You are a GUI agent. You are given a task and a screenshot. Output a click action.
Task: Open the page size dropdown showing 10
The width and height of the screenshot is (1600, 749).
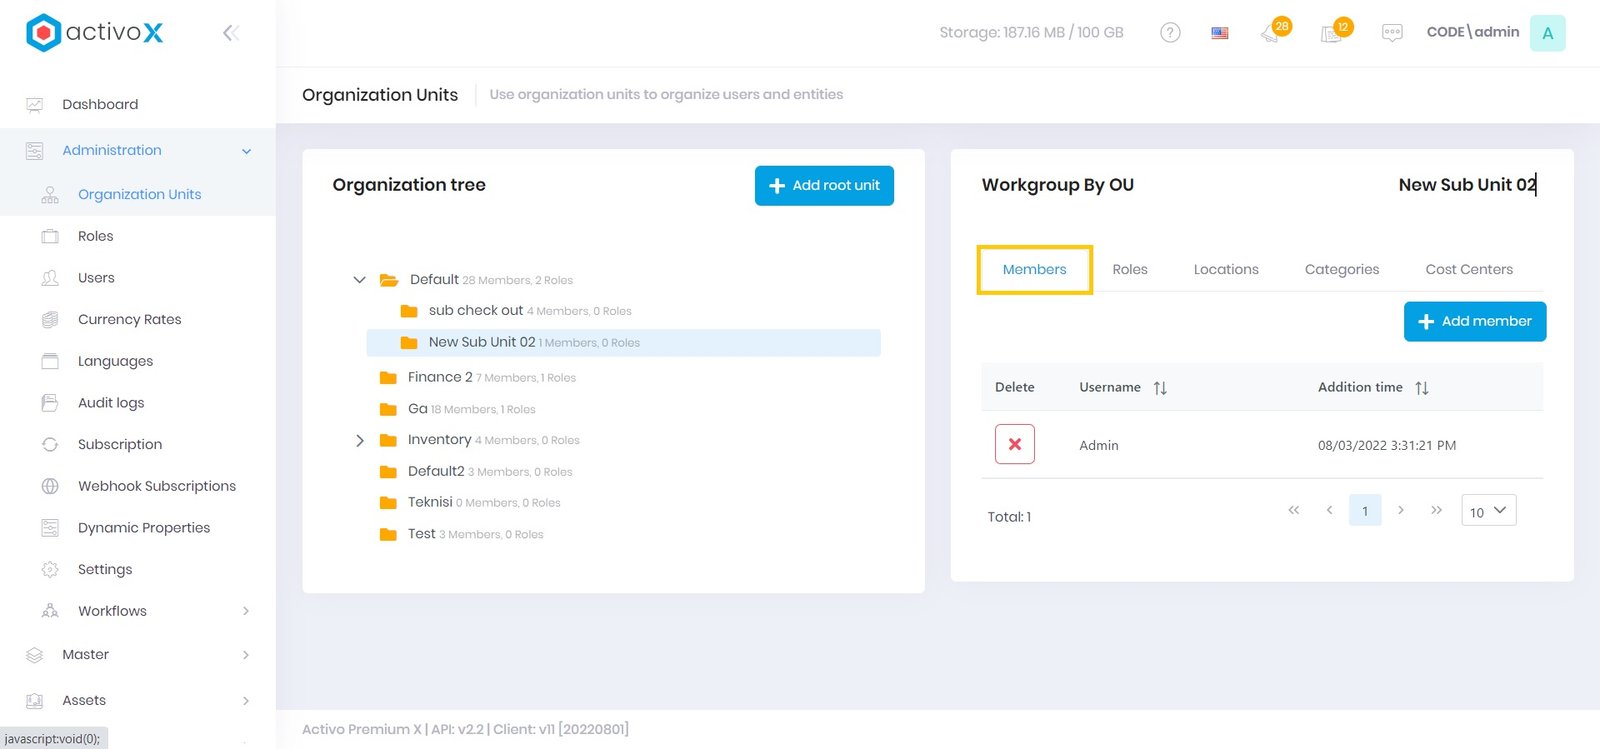coord(1488,511)
